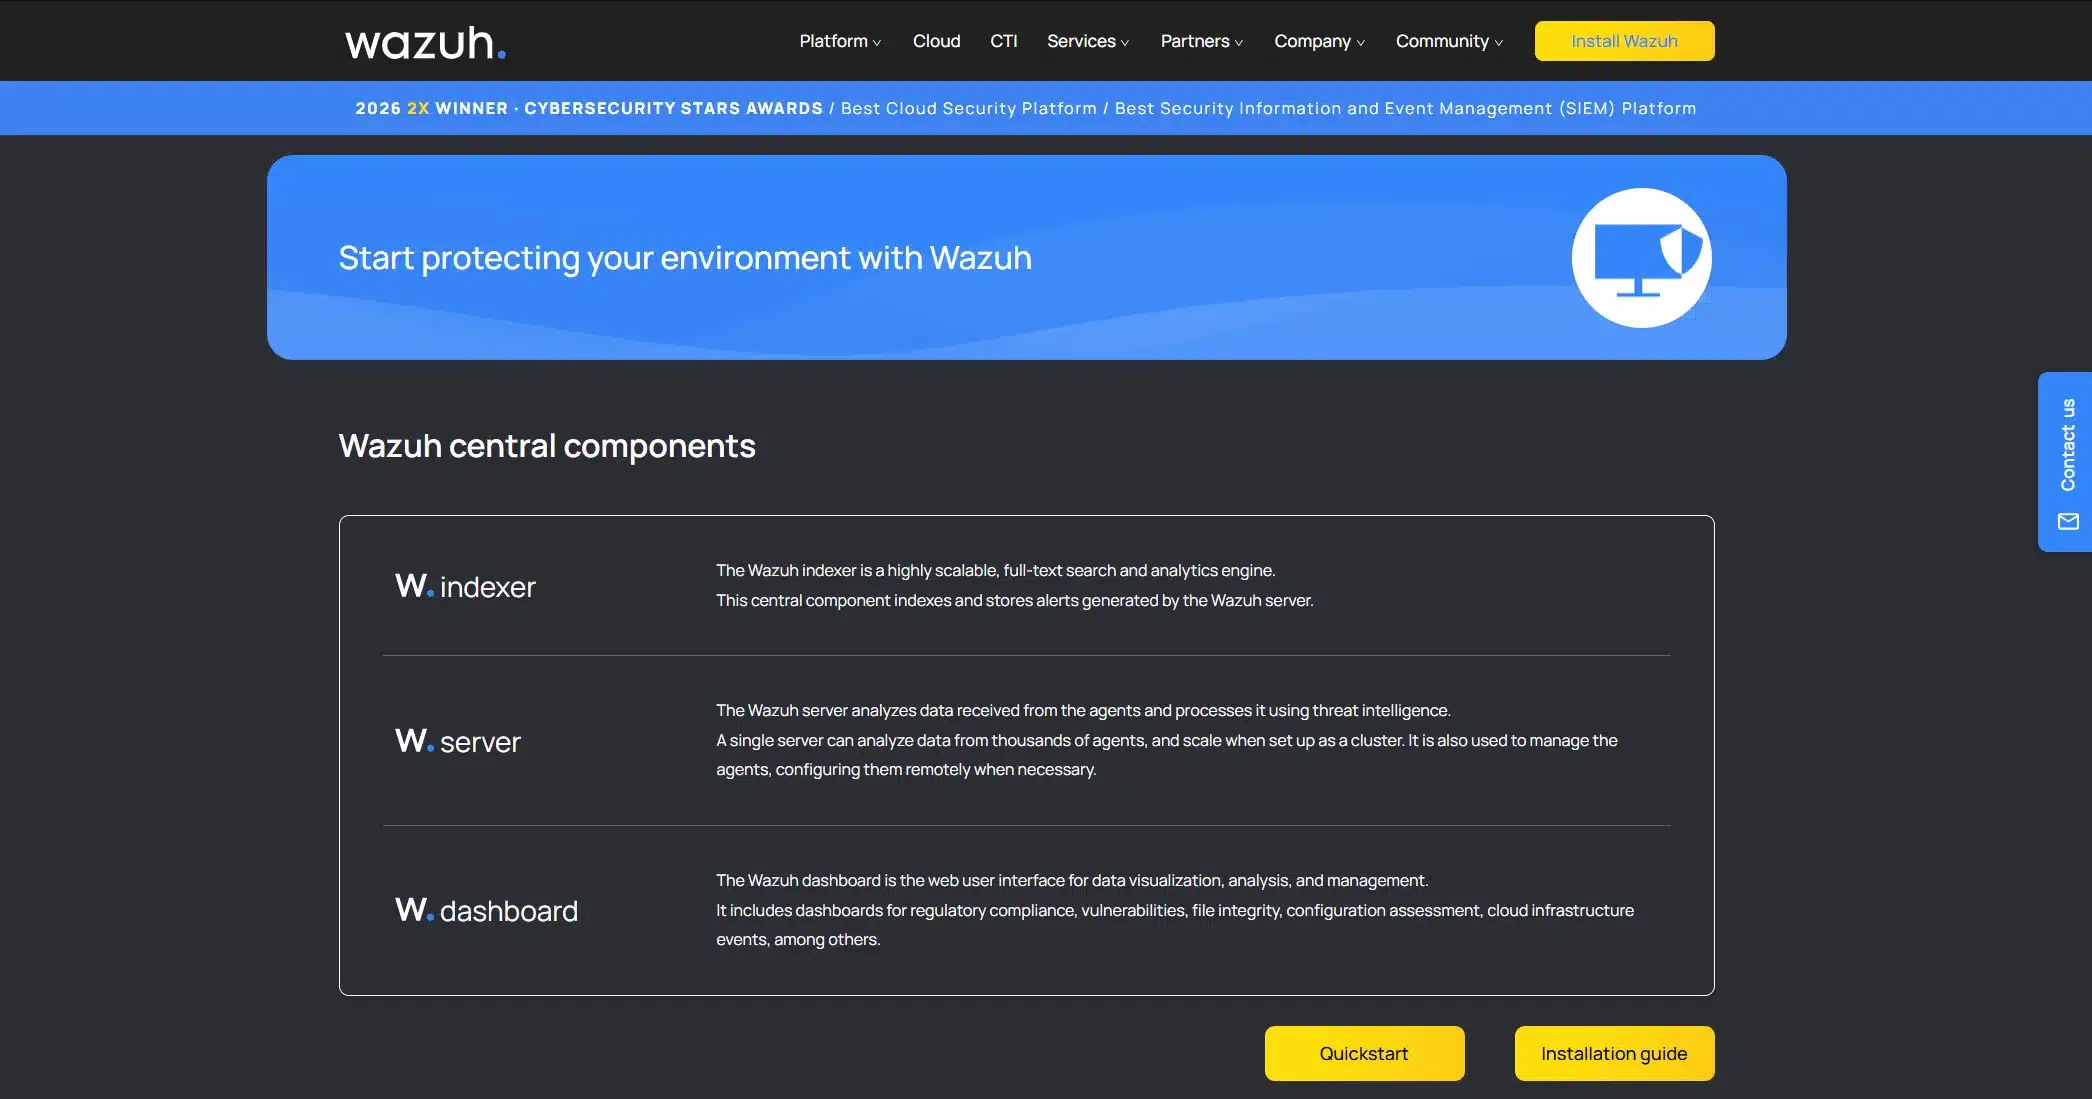Click the Wazuh indexer description text
Screen dimensions: 2092x1099
click(1014, 585)
